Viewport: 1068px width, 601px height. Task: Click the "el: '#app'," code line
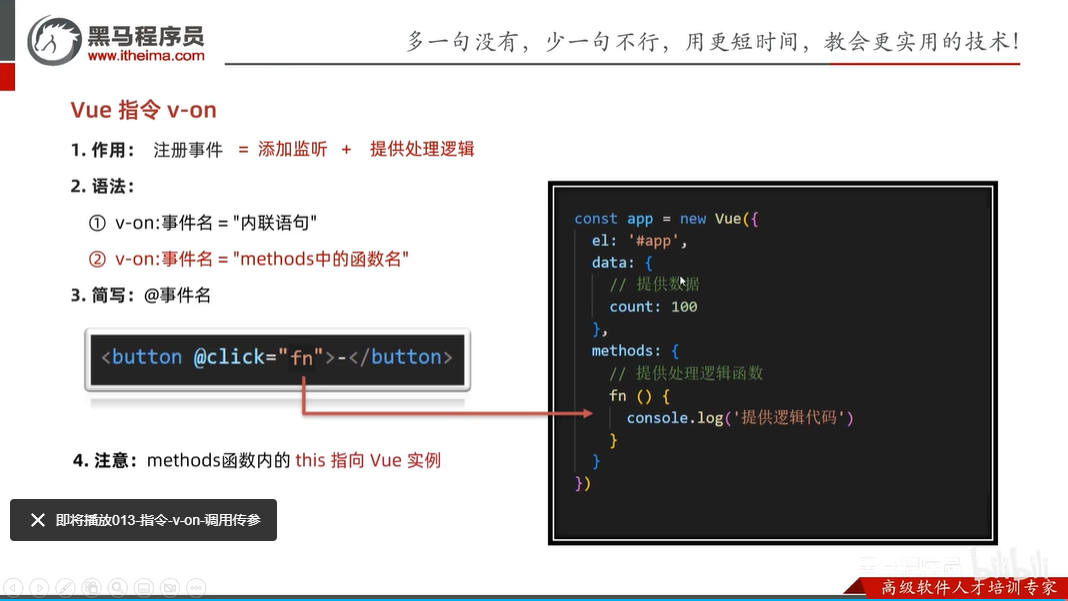[639, 241]
